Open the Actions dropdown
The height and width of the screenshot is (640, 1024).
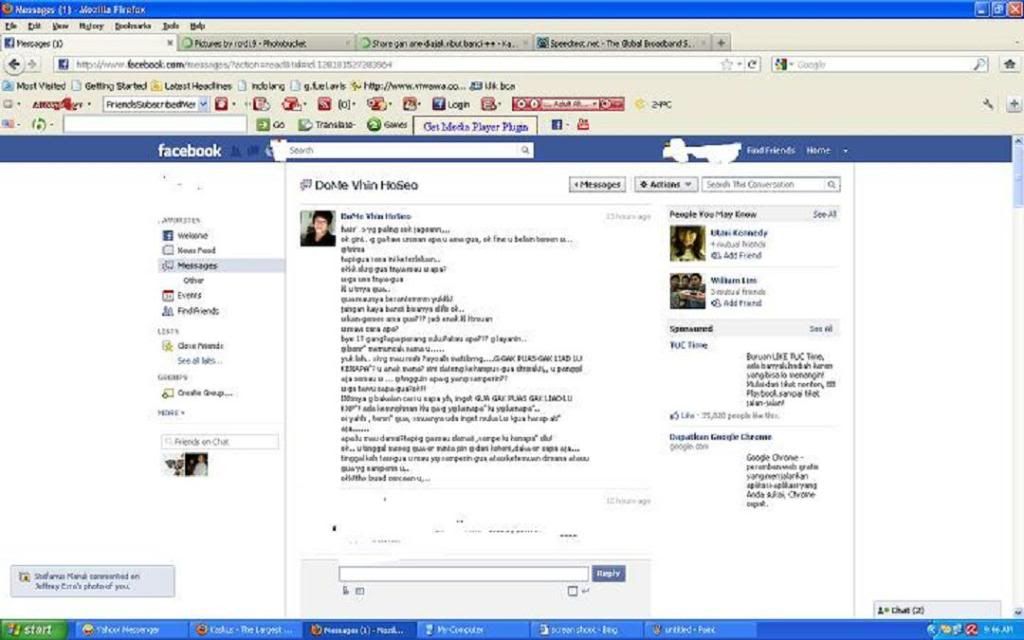pos(665,185)
